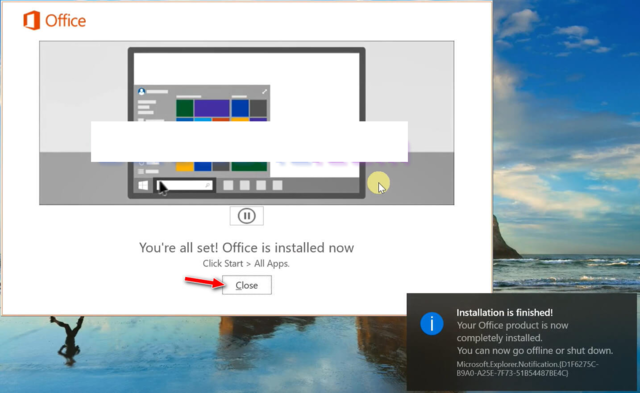Image resolution: width=640 pixels, height=393 pixels.
Task: Click the search box in the illustrated taskbar
Action: pos(184,185)
